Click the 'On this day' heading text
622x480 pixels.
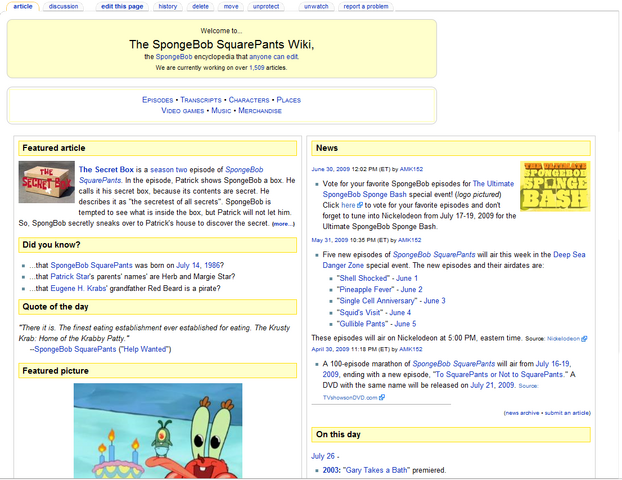338,434
